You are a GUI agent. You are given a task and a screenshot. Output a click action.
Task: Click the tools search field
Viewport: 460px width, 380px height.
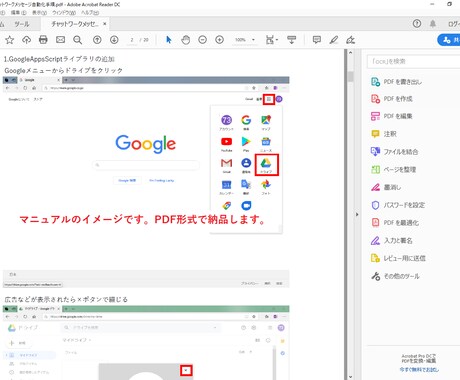413,61
